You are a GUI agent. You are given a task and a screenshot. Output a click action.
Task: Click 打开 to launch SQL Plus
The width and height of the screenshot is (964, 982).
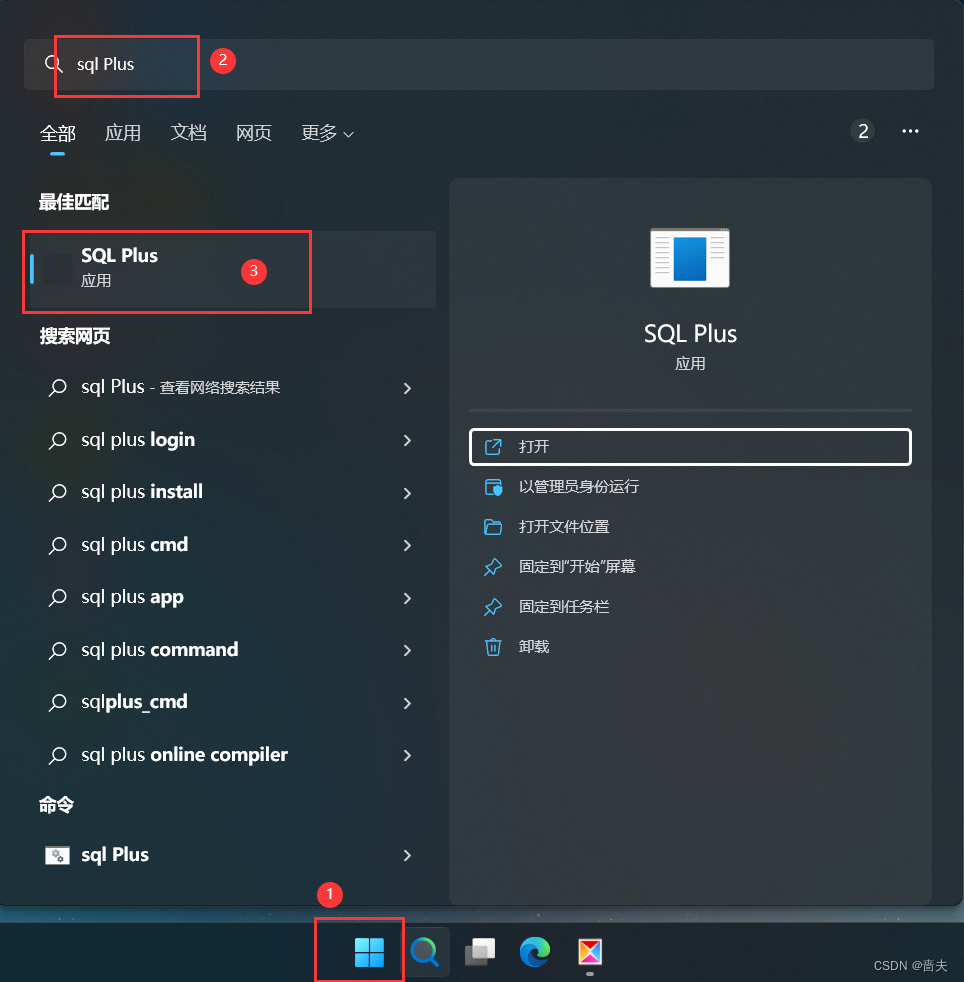(690, 447)
